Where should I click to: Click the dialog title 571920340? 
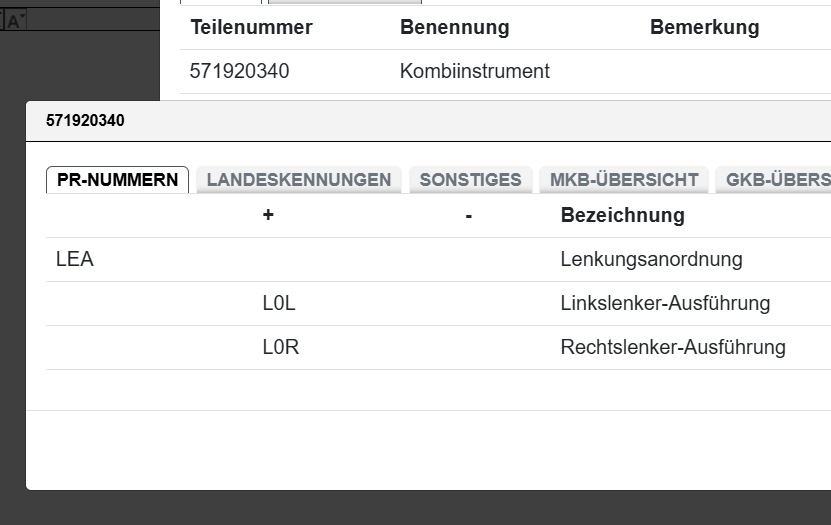[x=85, y=121]
